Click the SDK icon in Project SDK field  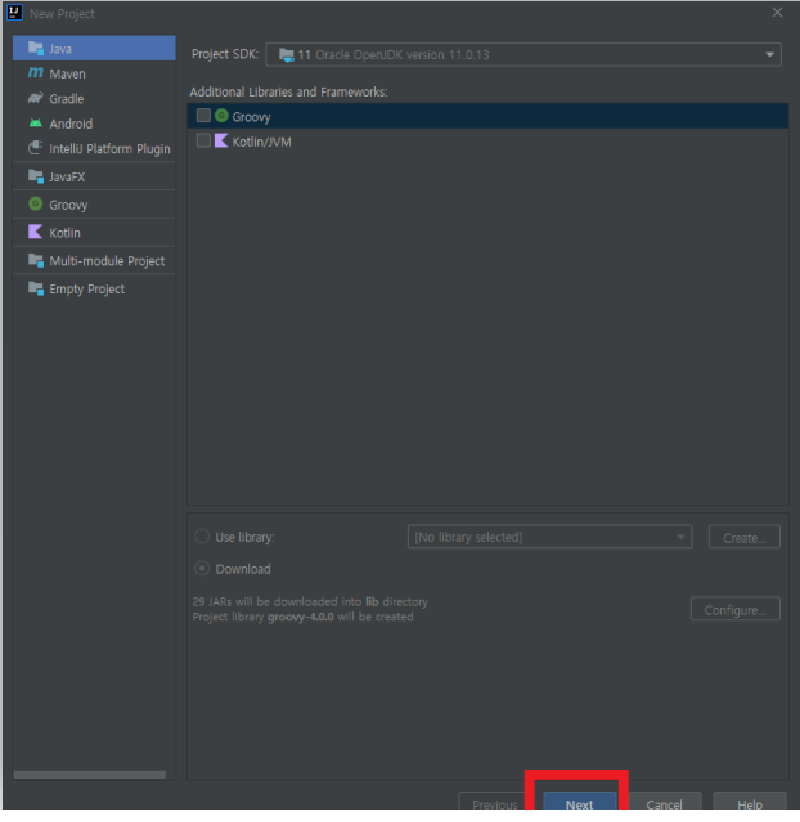click(287, 55)
